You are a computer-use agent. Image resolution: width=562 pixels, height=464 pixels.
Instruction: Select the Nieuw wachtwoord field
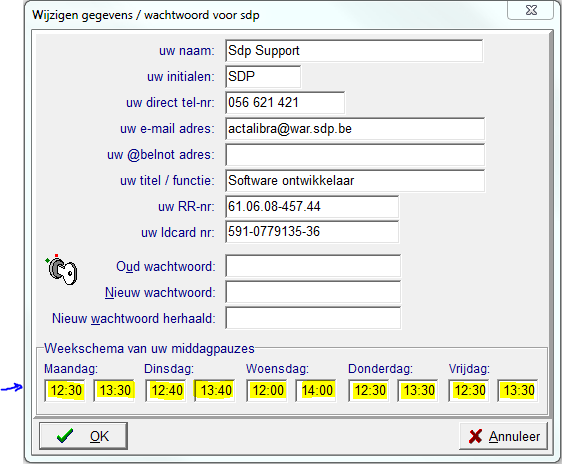point(313,292)
